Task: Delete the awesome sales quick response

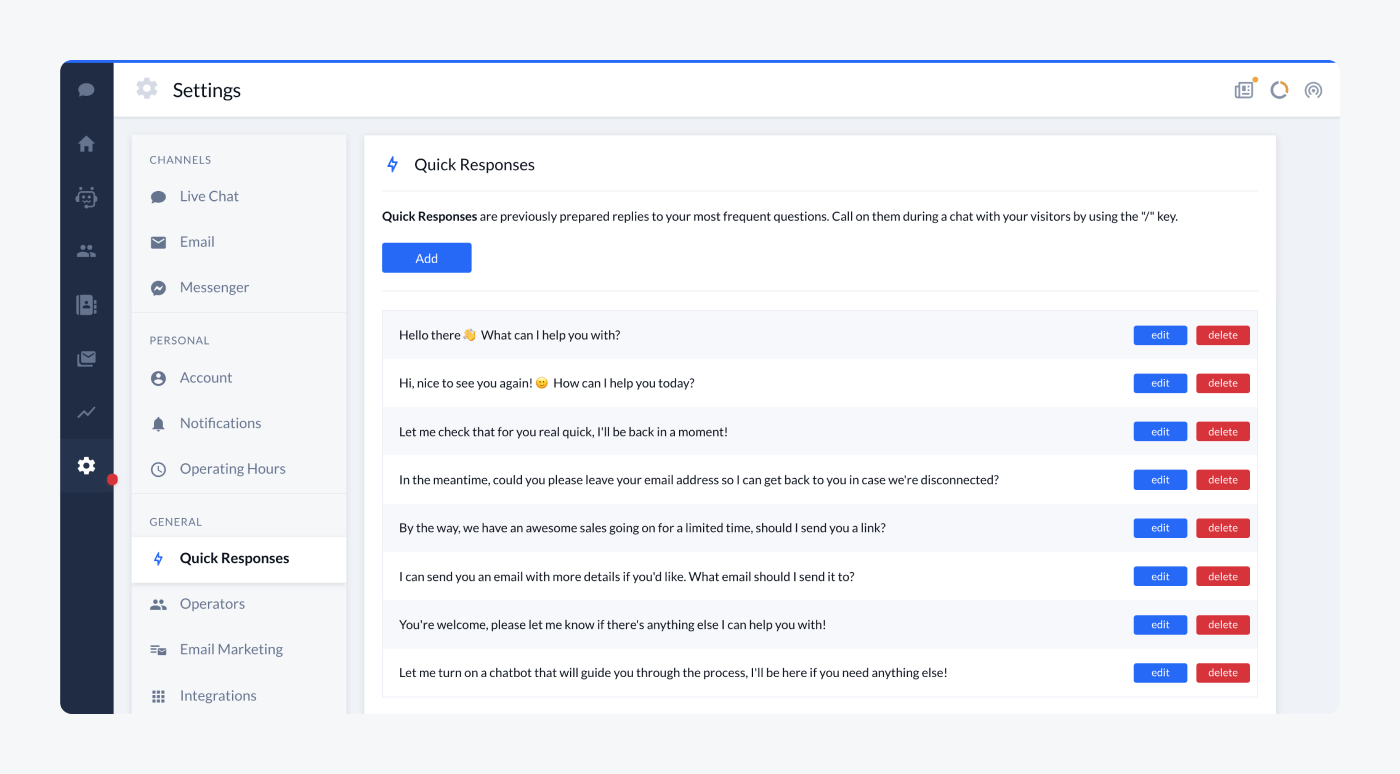Action: pyautogui.click(x=1222, y=527)
